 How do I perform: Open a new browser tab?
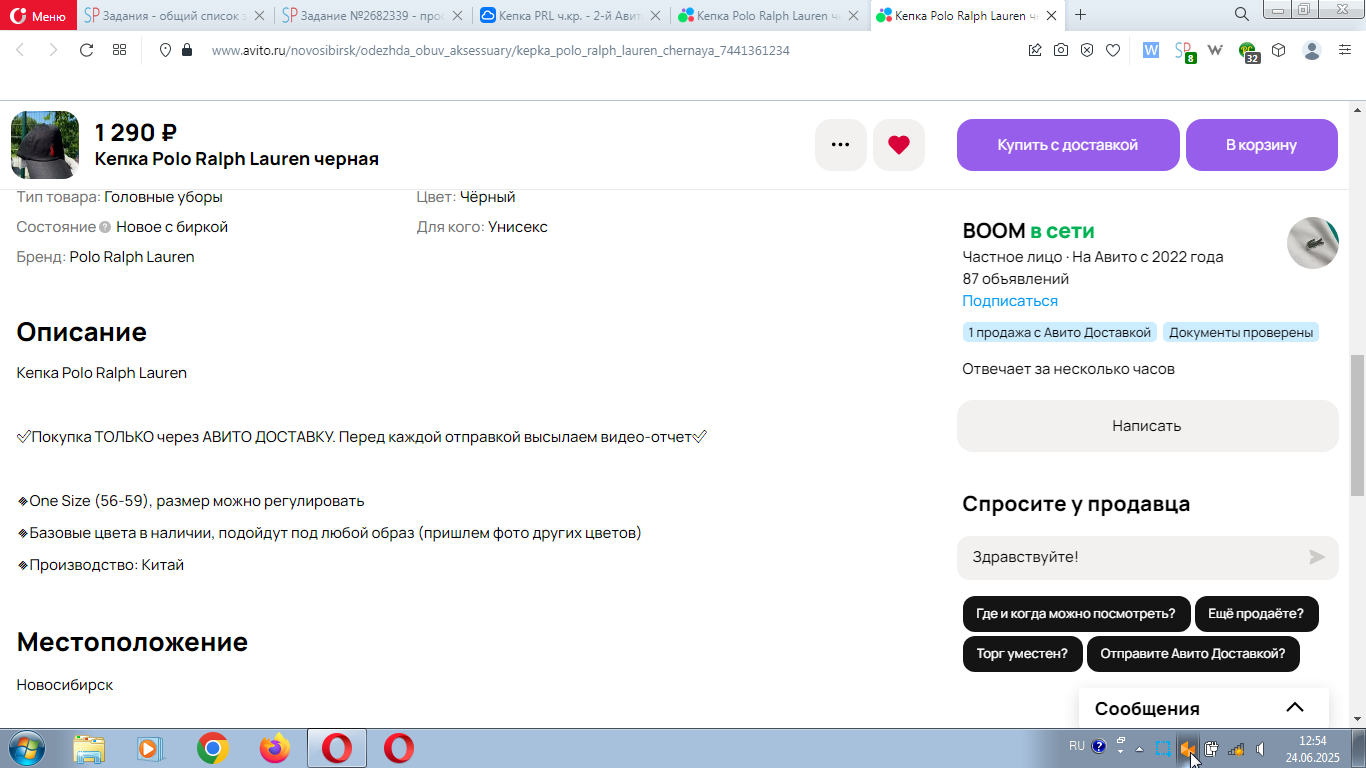point(1080,15)
